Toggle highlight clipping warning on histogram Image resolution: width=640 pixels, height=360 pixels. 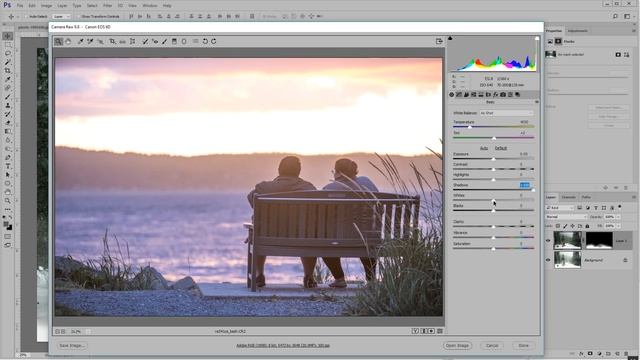coord(537,38)
